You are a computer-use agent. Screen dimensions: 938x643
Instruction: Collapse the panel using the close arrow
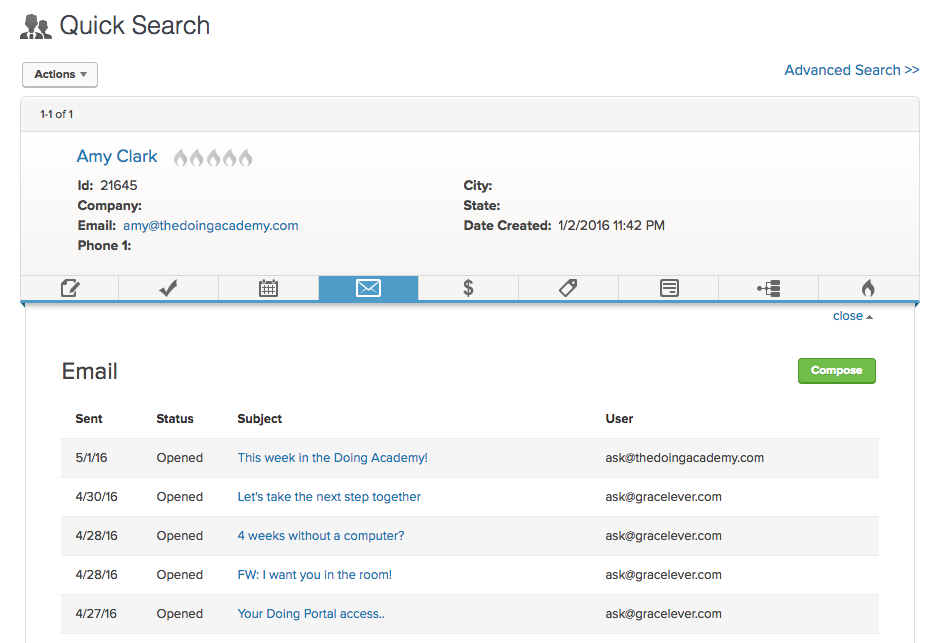852,316
